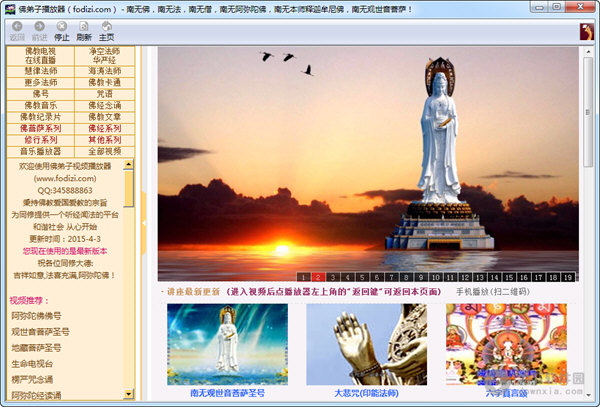
Task: Select the red 修行系列 category
Action: tap(41, 140)
